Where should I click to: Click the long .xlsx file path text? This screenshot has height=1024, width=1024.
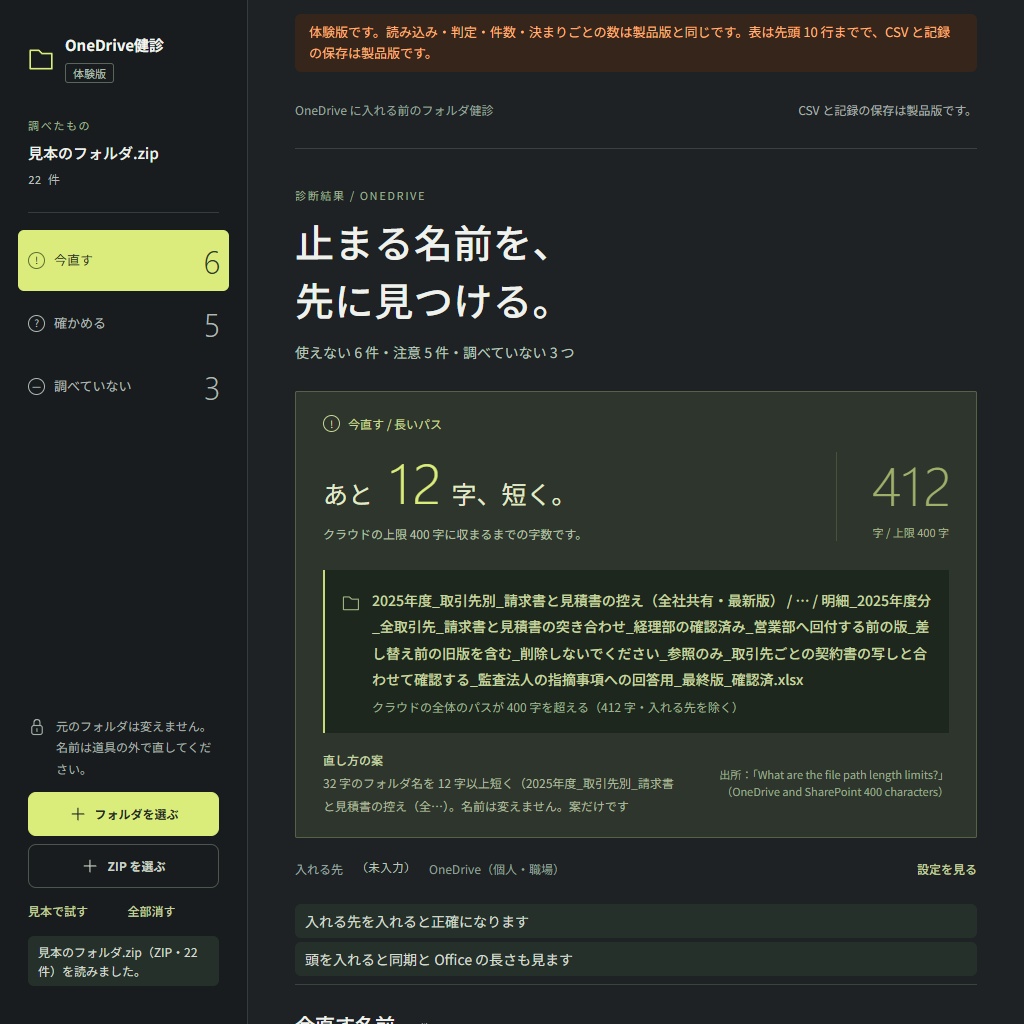[651, 640]
